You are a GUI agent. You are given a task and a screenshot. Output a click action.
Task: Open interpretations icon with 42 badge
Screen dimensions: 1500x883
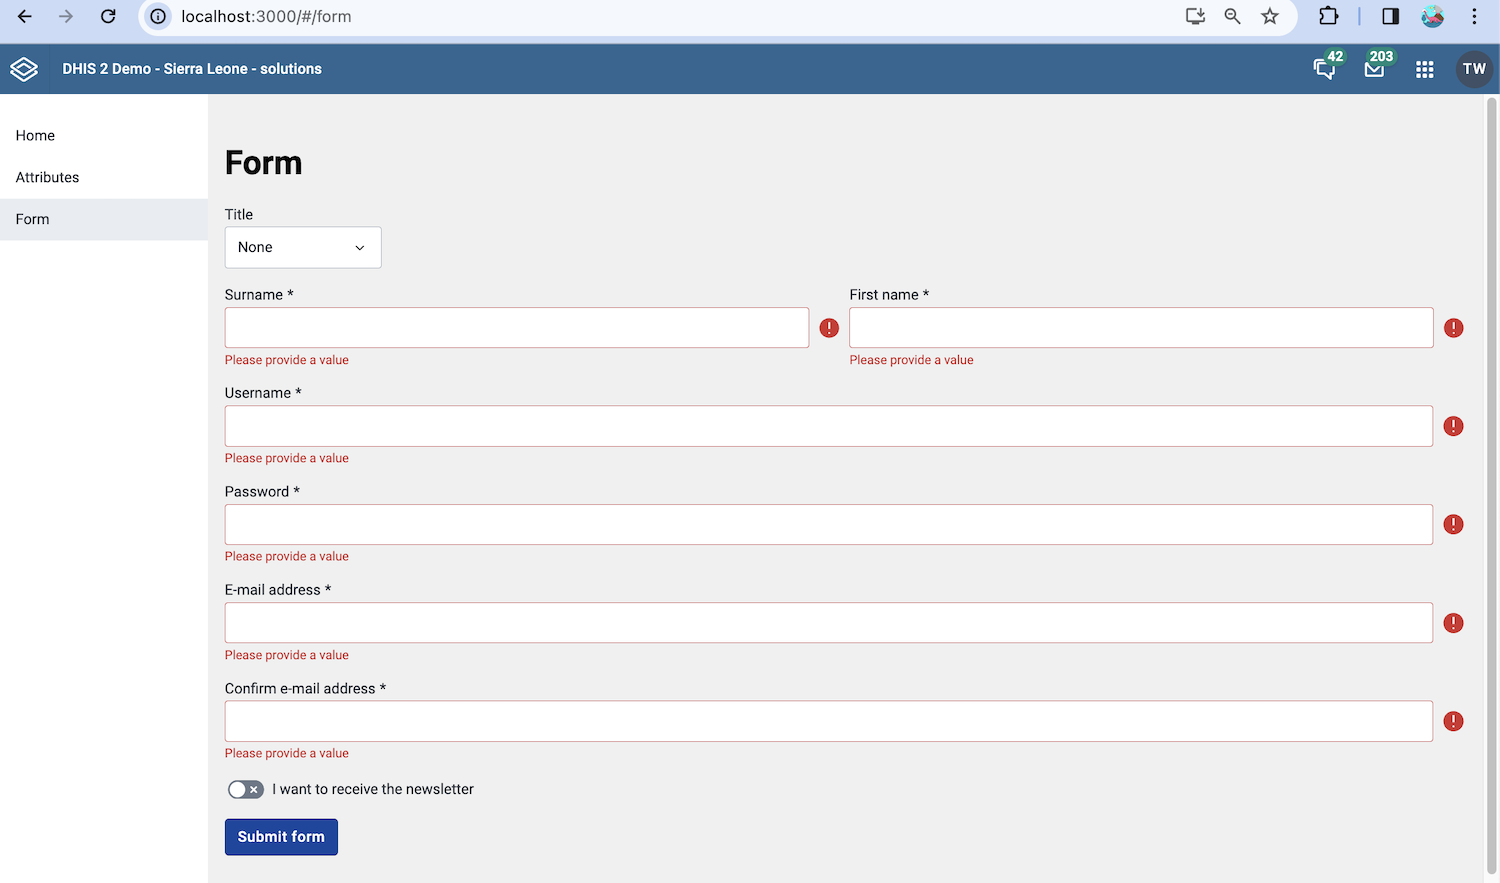[x=1325, y=69]
